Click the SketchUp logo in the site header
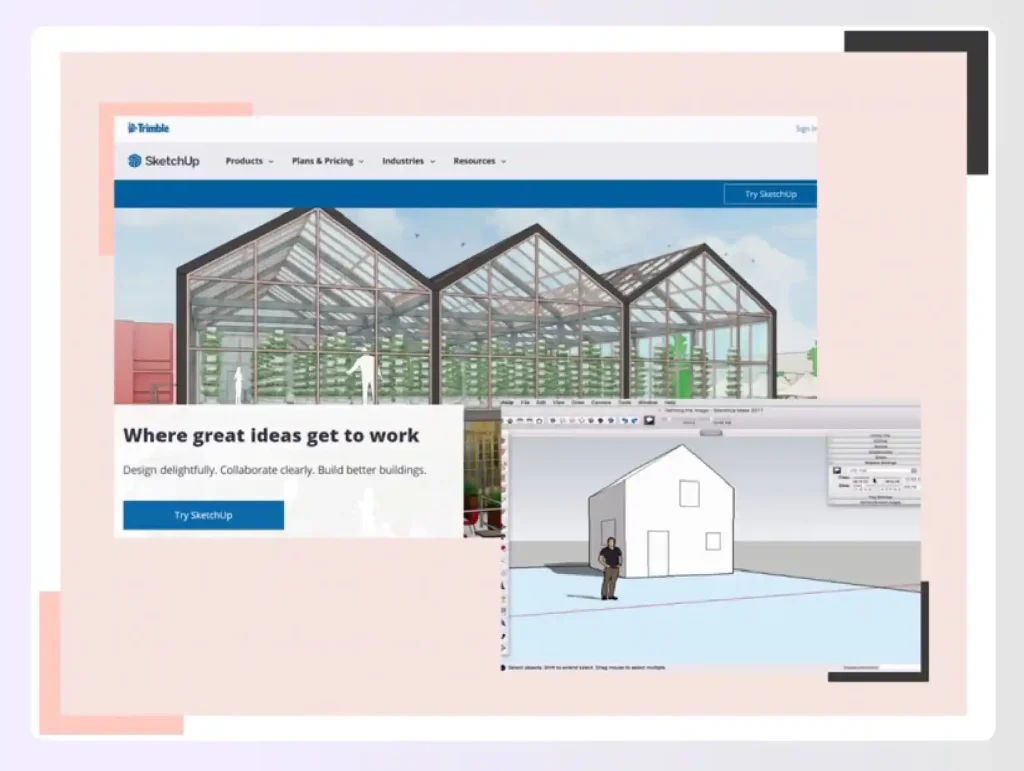 [163, 160]
